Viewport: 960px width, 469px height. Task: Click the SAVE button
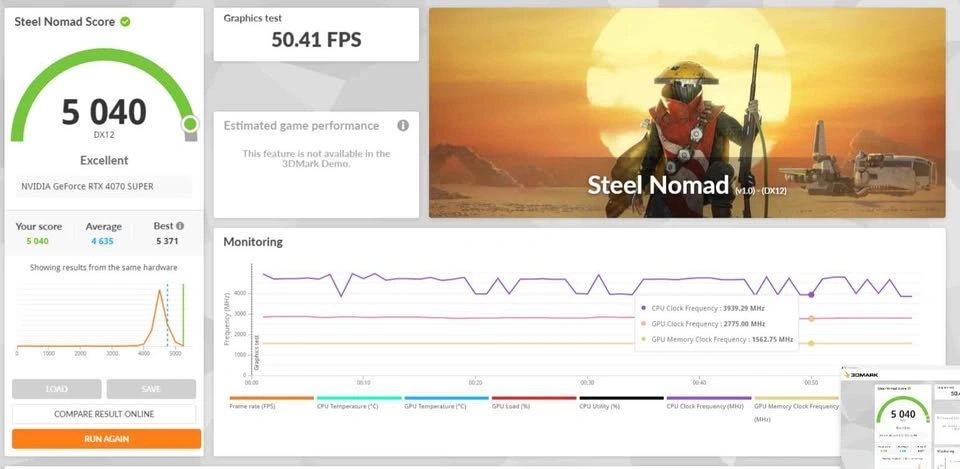(x=151, y=389)
